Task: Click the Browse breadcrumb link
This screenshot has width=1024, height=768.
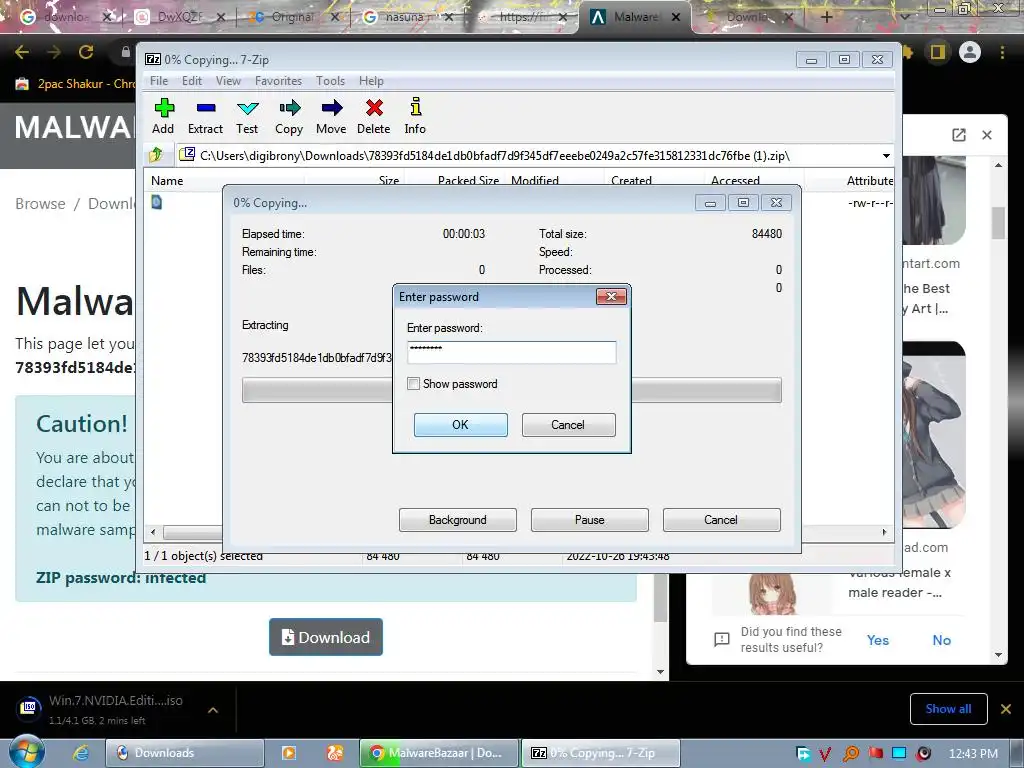Action: (x=40, y=204)
